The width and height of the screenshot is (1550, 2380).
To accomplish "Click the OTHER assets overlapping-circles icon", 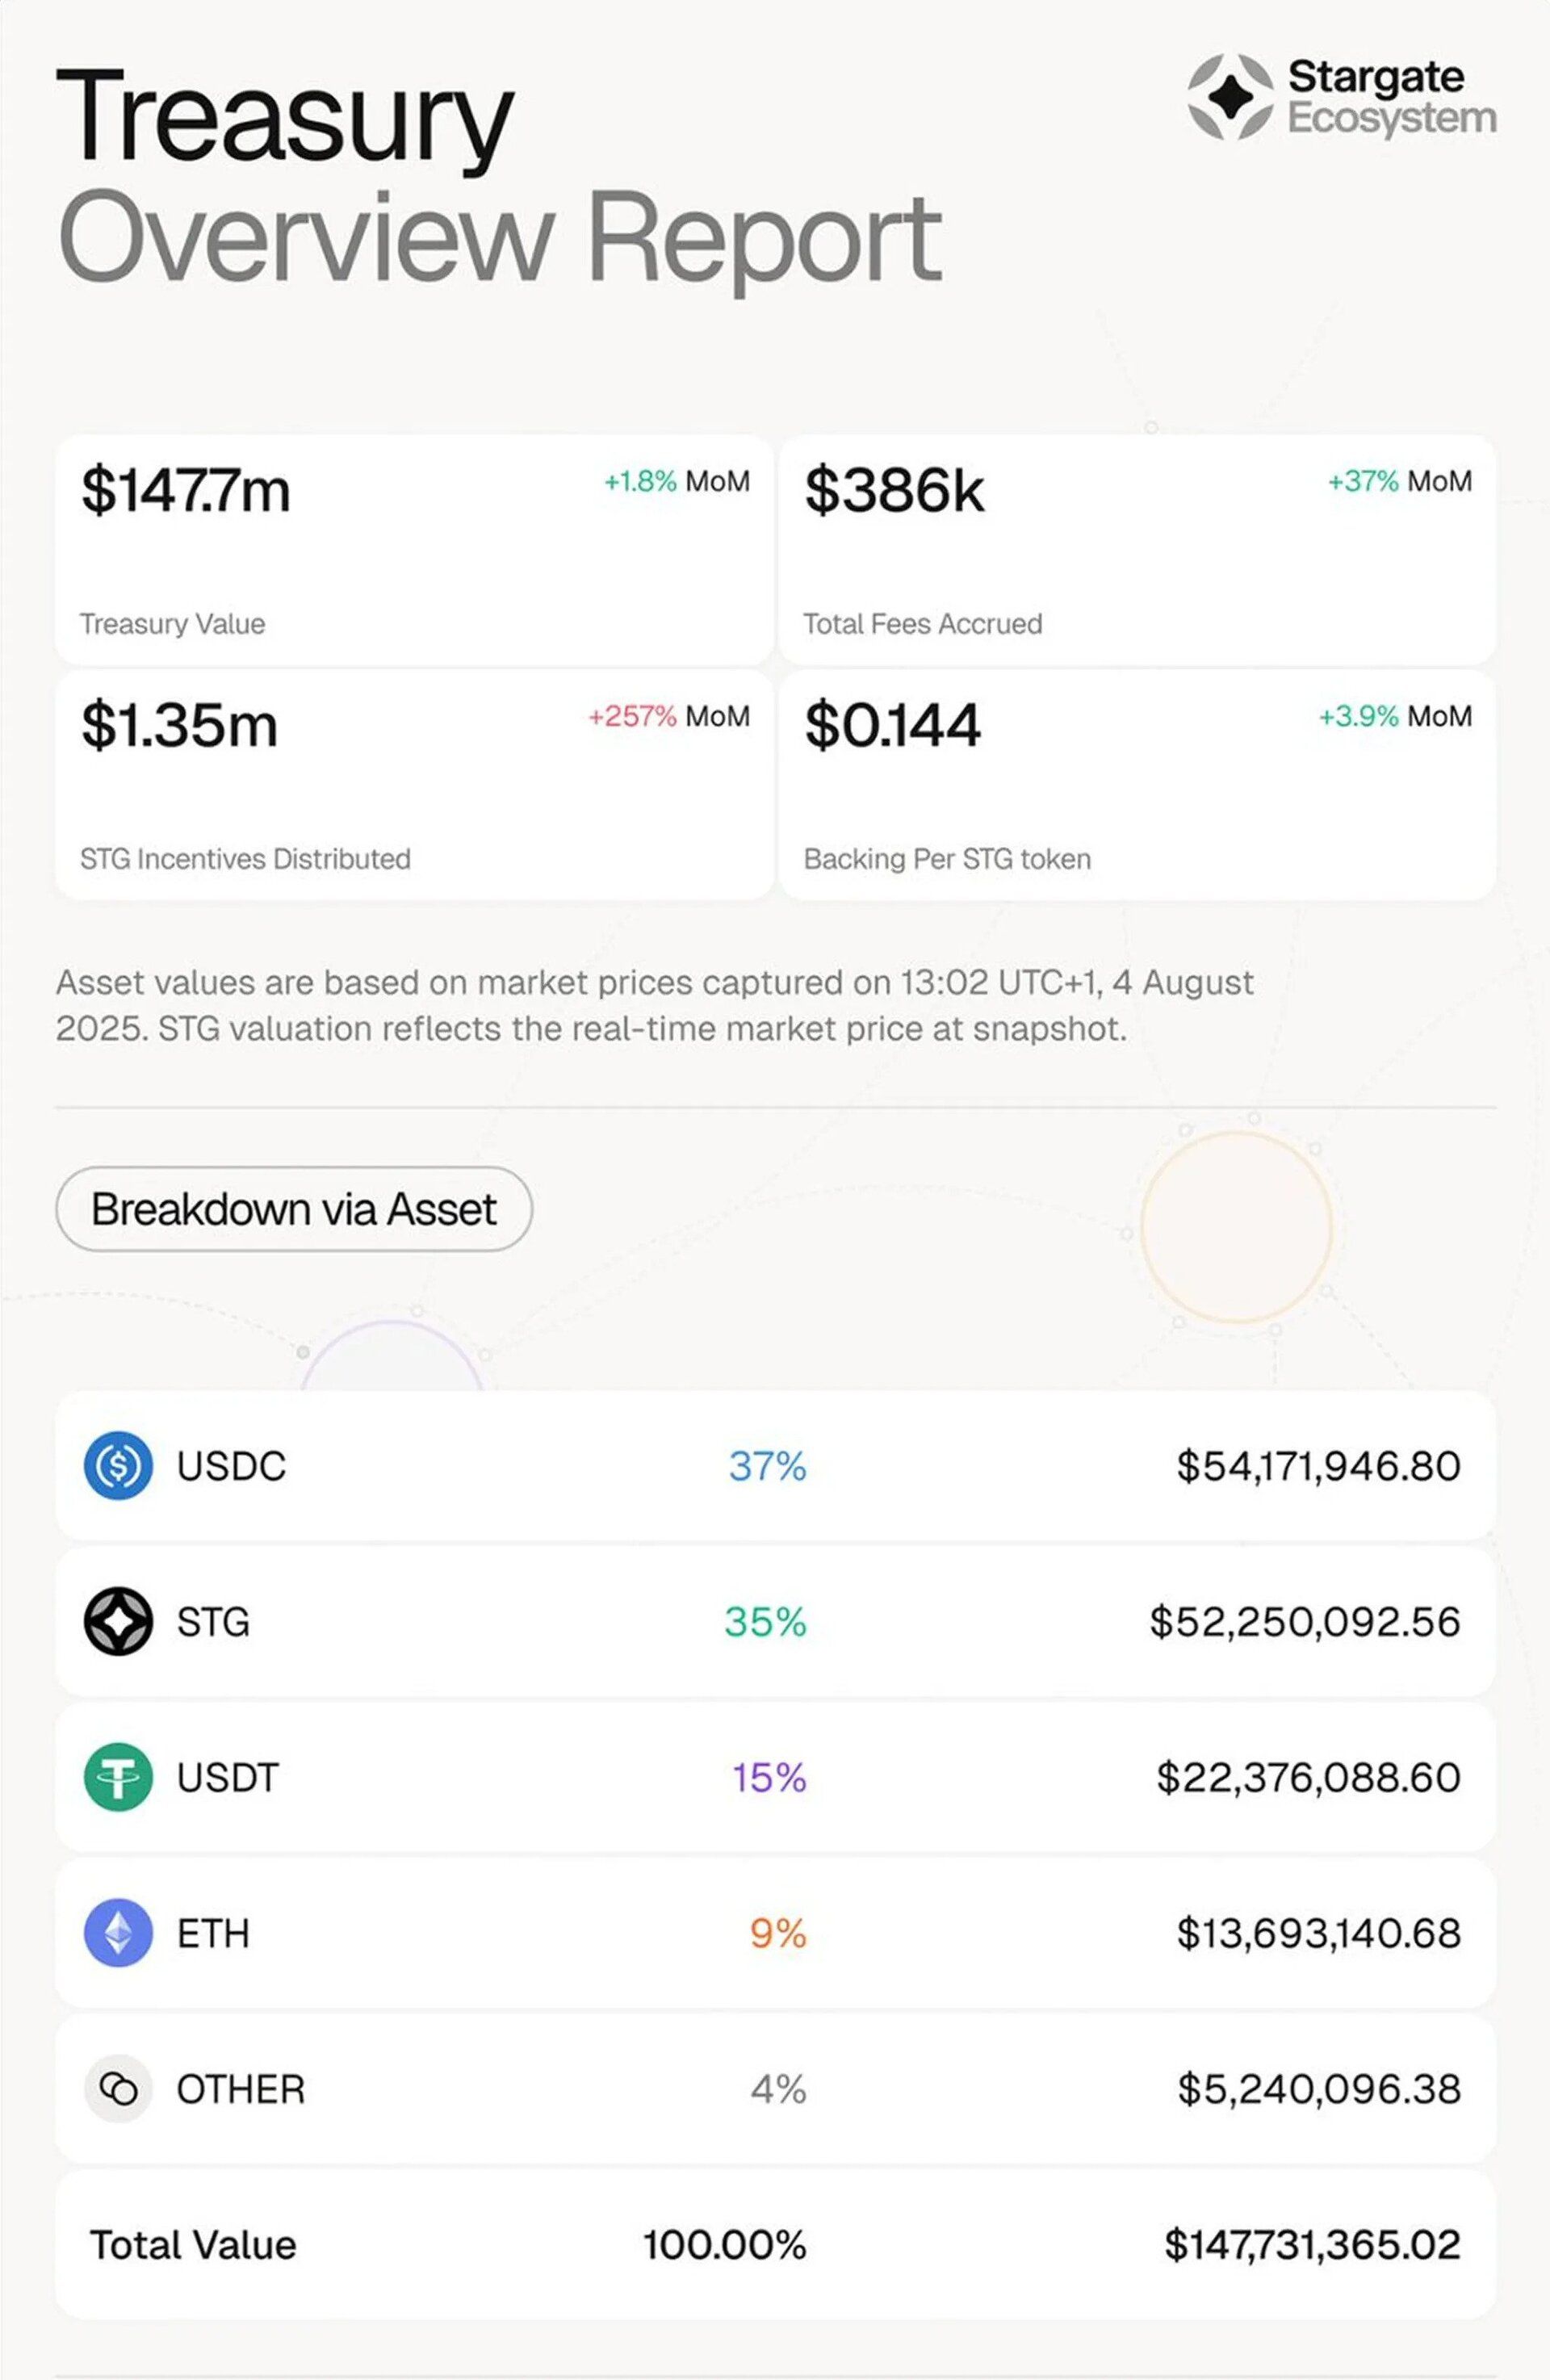I will 118,2089.
